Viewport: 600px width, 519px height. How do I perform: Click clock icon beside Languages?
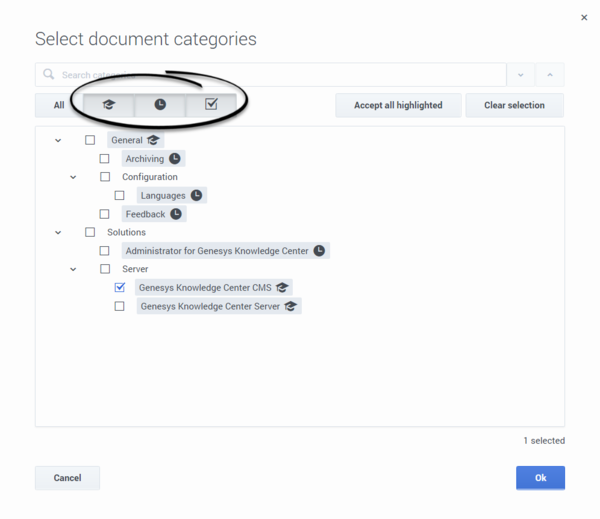pos(196,195)
